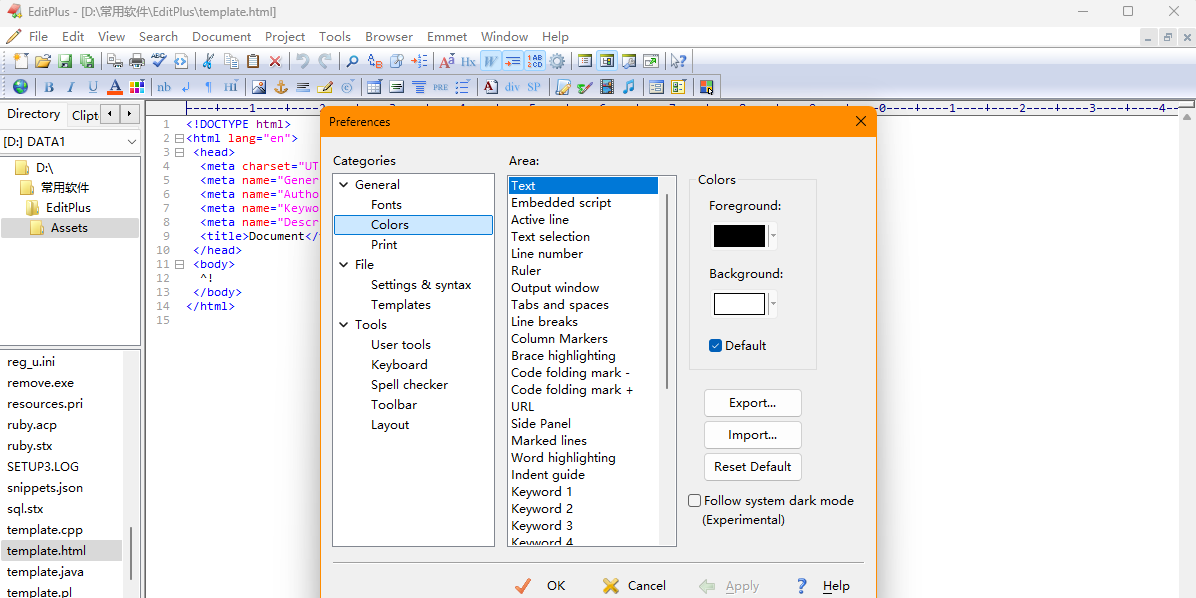Screen dimensions: 1196x598
Task: Click the Cancel button
Action: 634,586
